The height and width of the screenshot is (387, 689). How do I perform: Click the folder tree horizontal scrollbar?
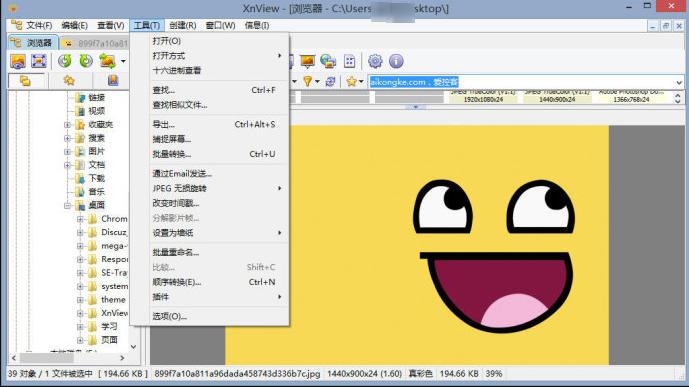click(68, 358)
